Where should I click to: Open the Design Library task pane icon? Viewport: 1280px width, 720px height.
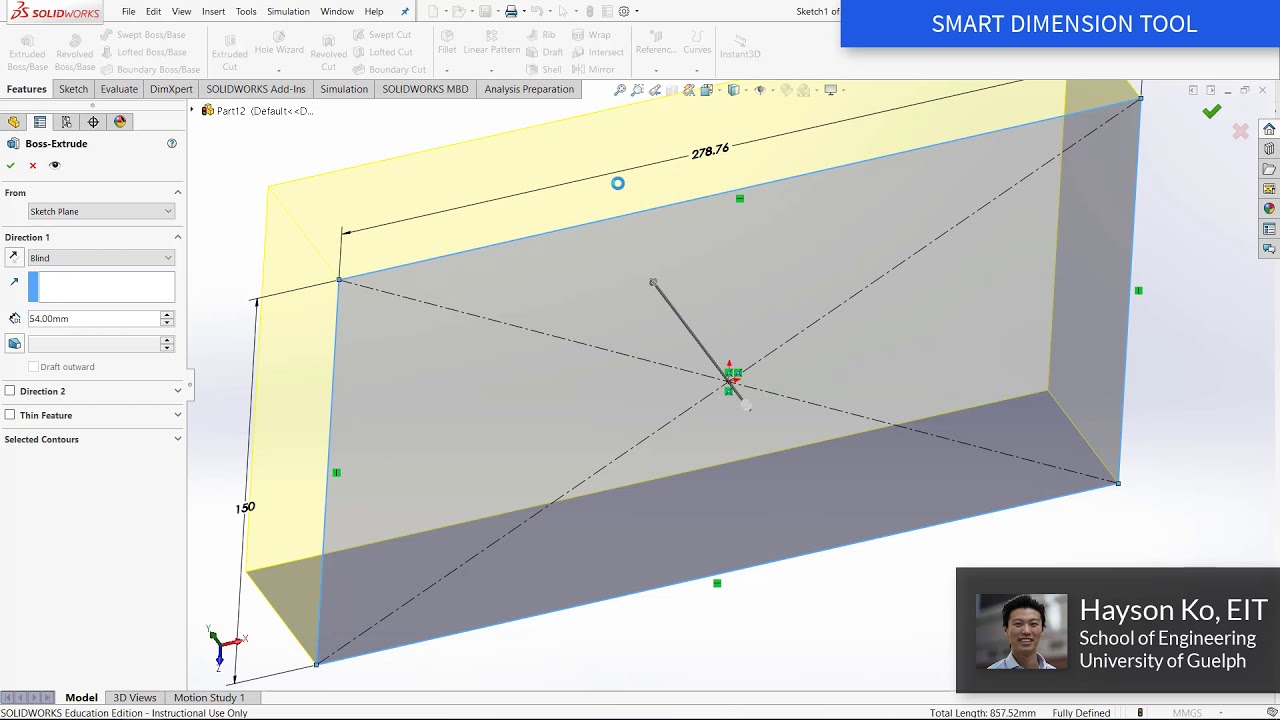(1269, 149)
